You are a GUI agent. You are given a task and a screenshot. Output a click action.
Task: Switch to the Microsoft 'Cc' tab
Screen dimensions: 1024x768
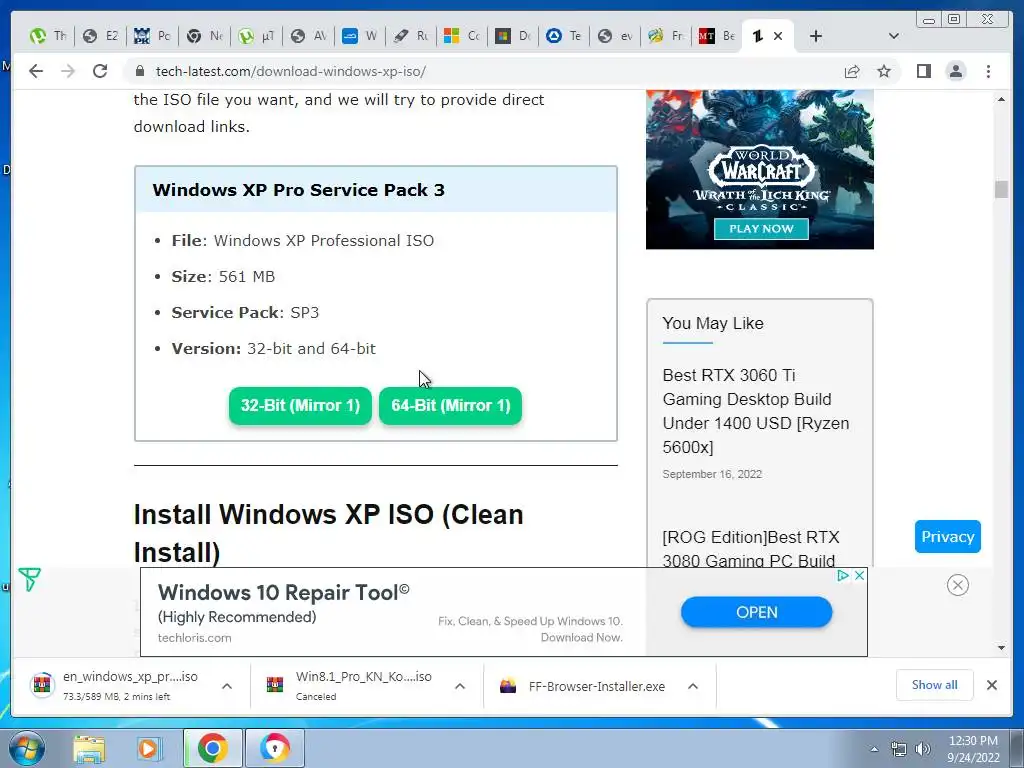click(462, 36)
